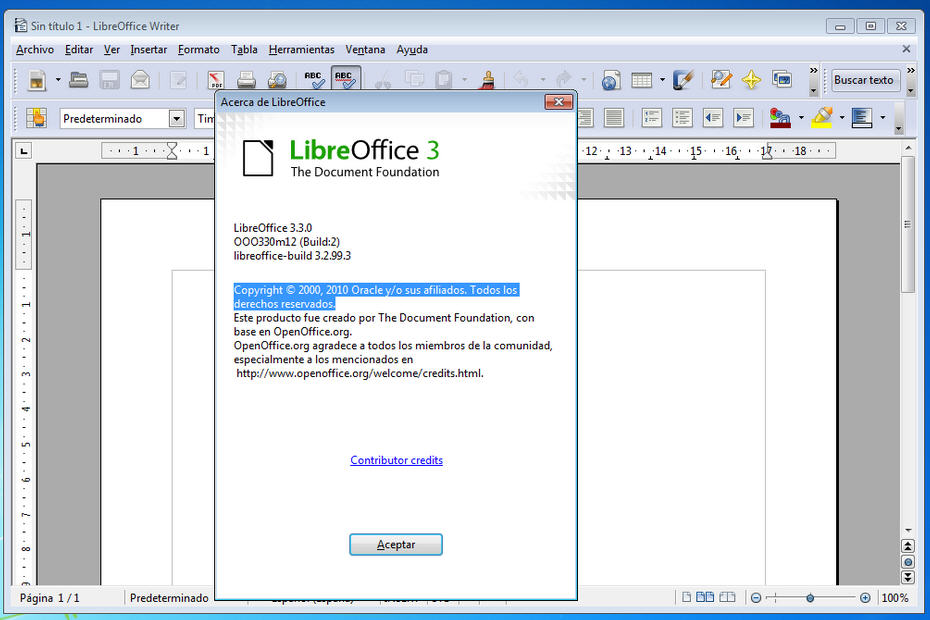Click the 100% zoom level value
This screenshot has width=930, height=620.
click(895, 598)
